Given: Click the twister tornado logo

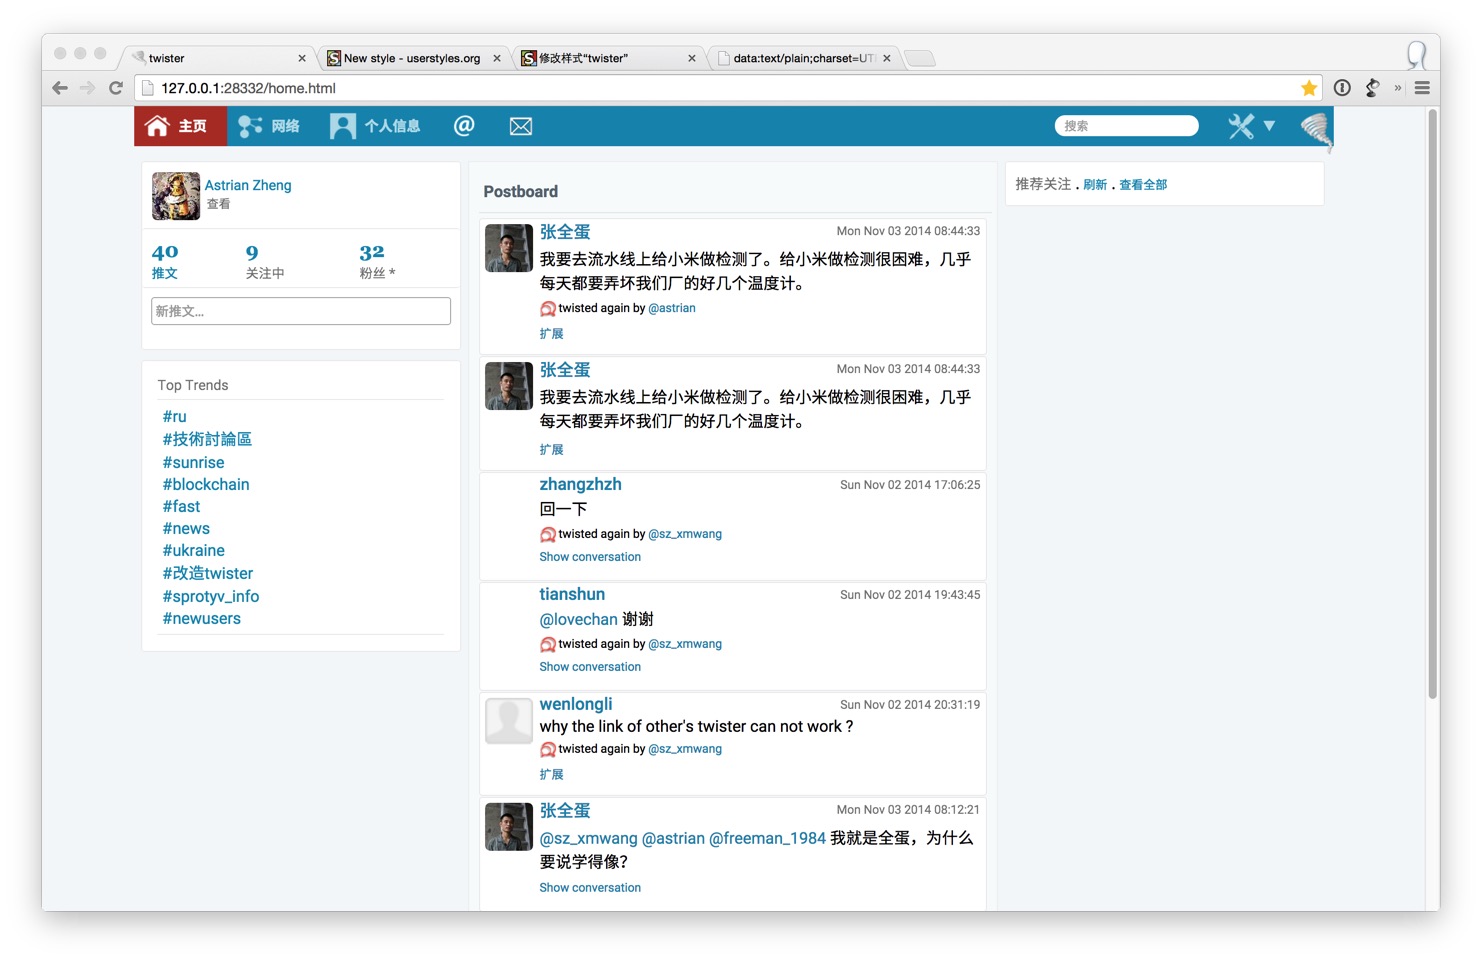Looking at the screenshot, I should (x=1316, y=130).
